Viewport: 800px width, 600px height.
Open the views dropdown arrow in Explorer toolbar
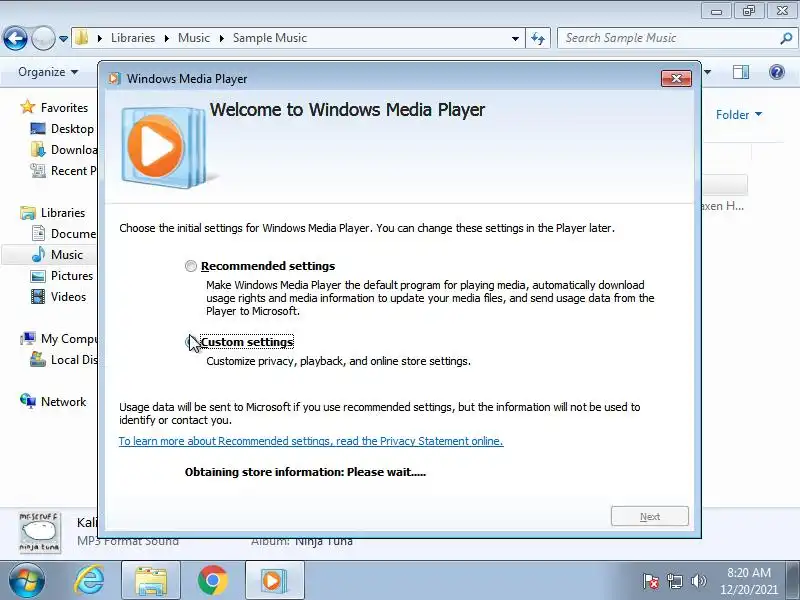click(708, 72)
